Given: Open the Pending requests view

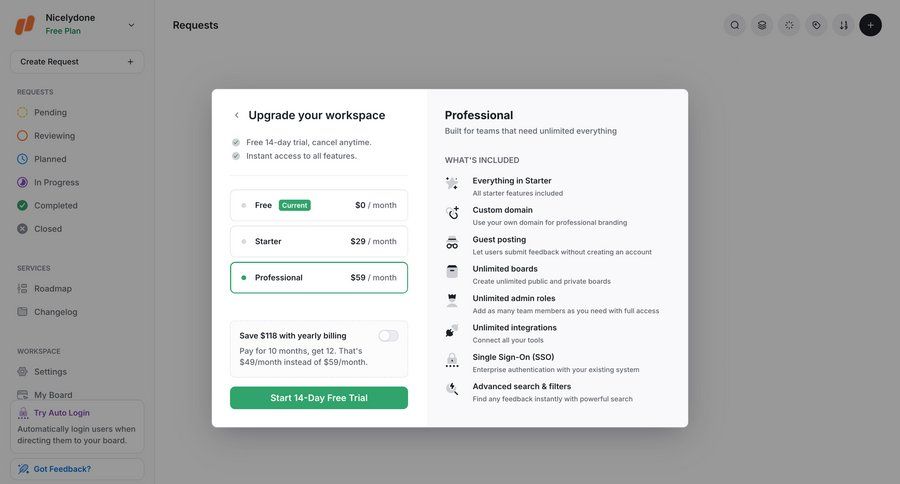Looking at the screenshot, I should (50, 112).
